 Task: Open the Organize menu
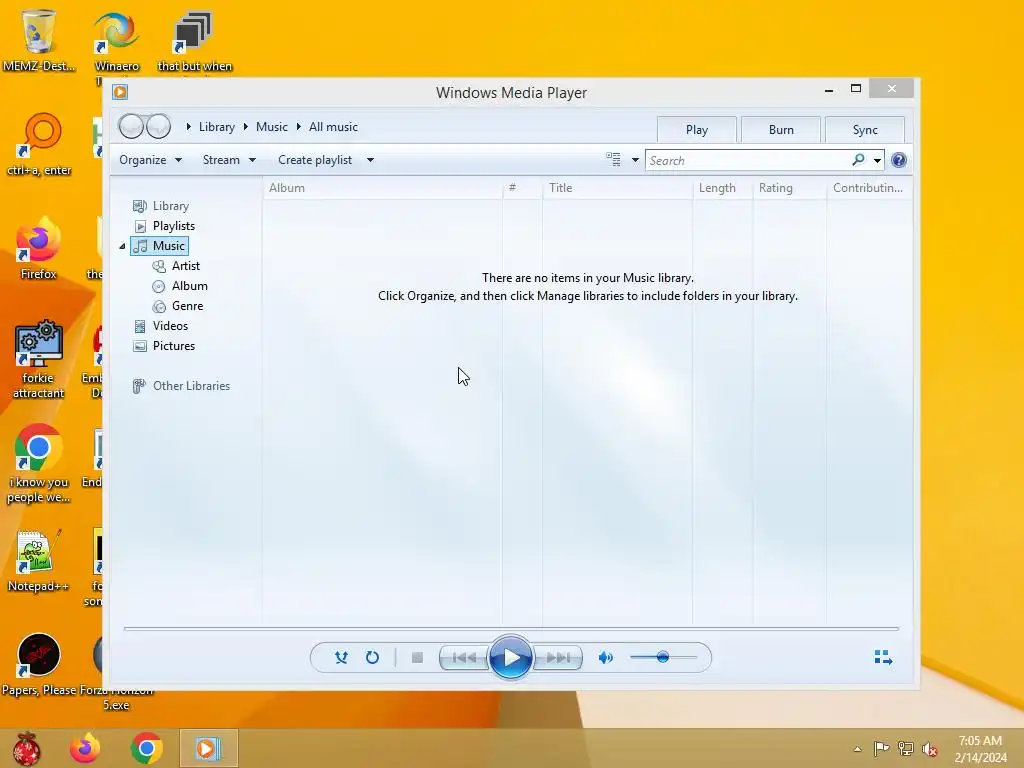pyautogui.click(x=150, y=160)
